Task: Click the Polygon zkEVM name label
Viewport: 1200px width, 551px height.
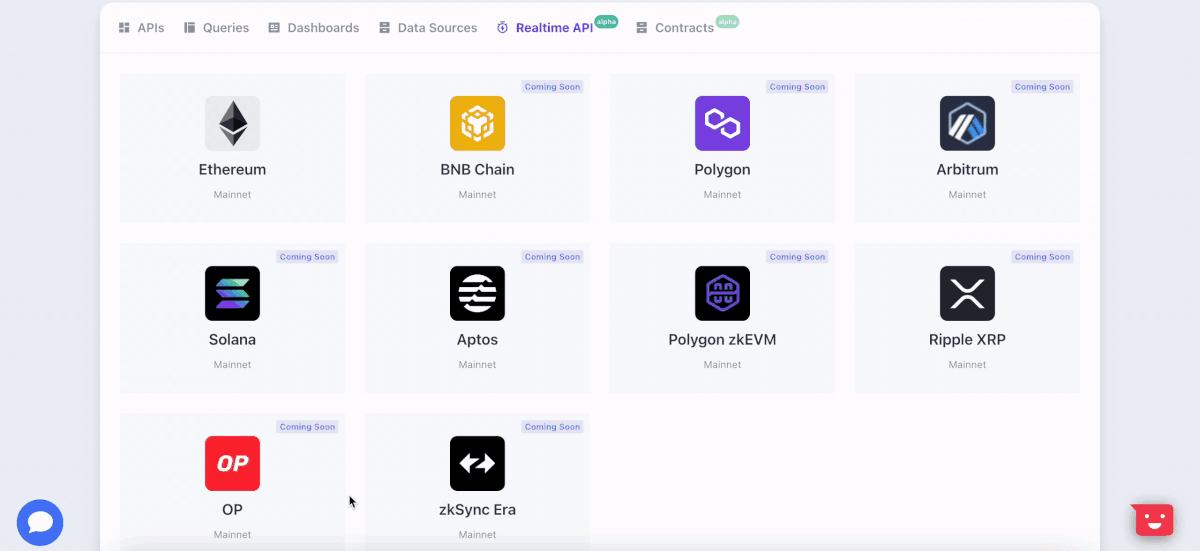Action: pos(722,340)
